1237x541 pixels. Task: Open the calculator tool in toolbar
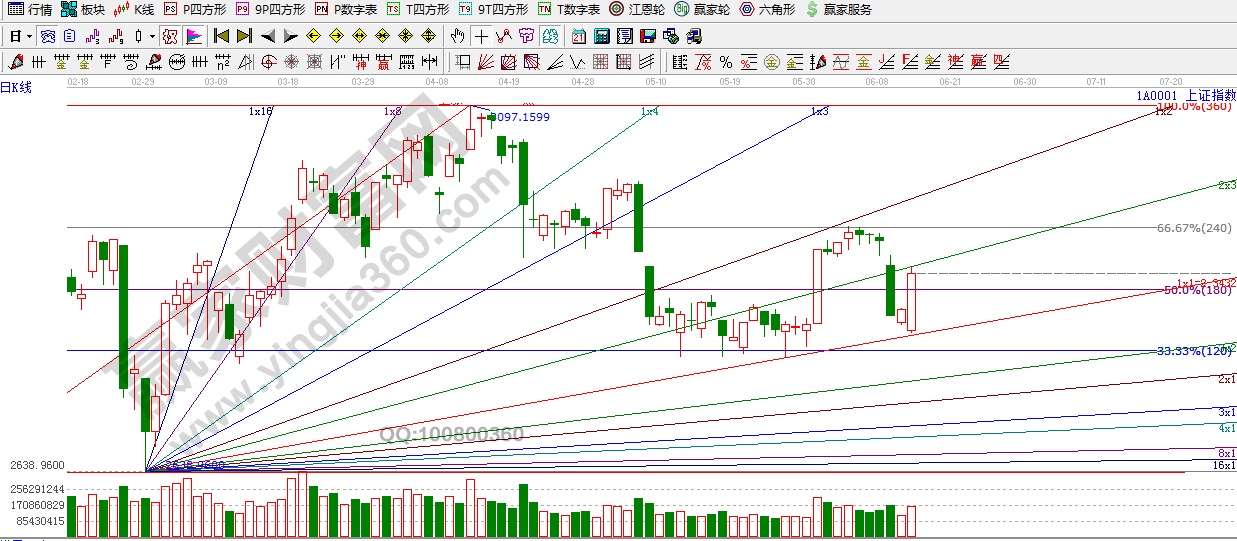click(x=602, y=37)
